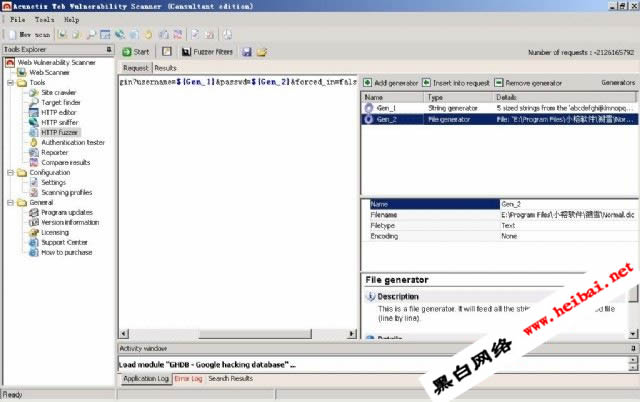Open saved fuzzer file with the folder icon

[x=262, y=52]
